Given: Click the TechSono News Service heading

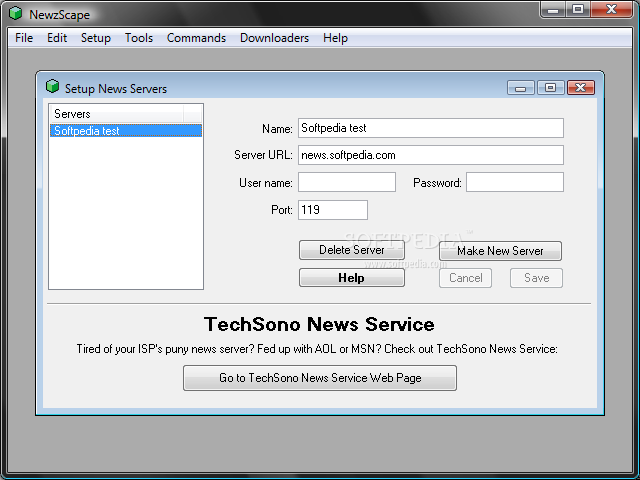Looking at the screenshot, I should [319, 324].
